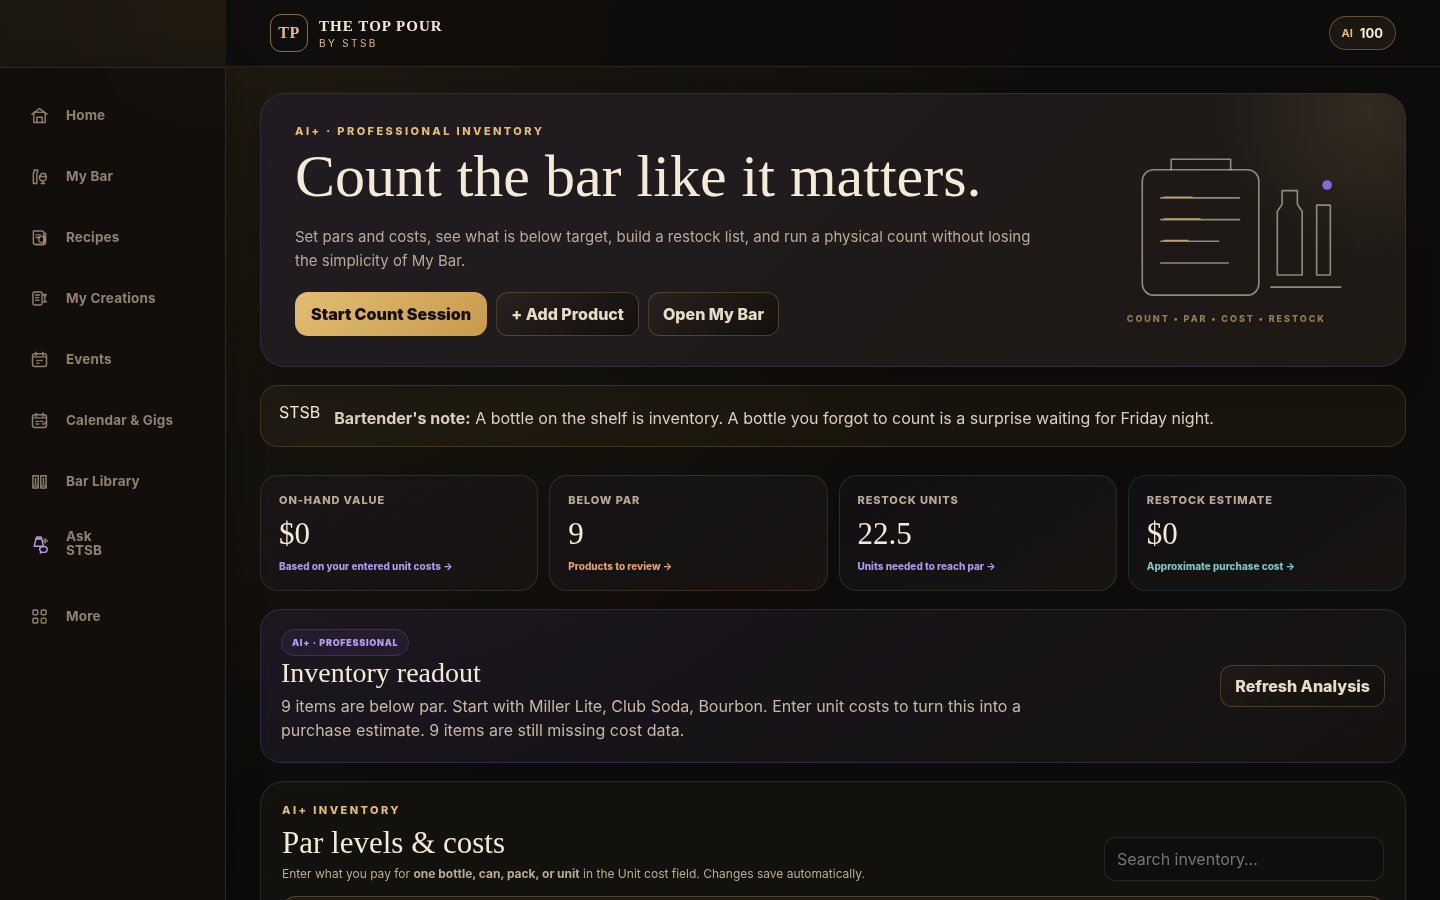Click the 'Bartender's note:' label

click(x=402, y=418)
